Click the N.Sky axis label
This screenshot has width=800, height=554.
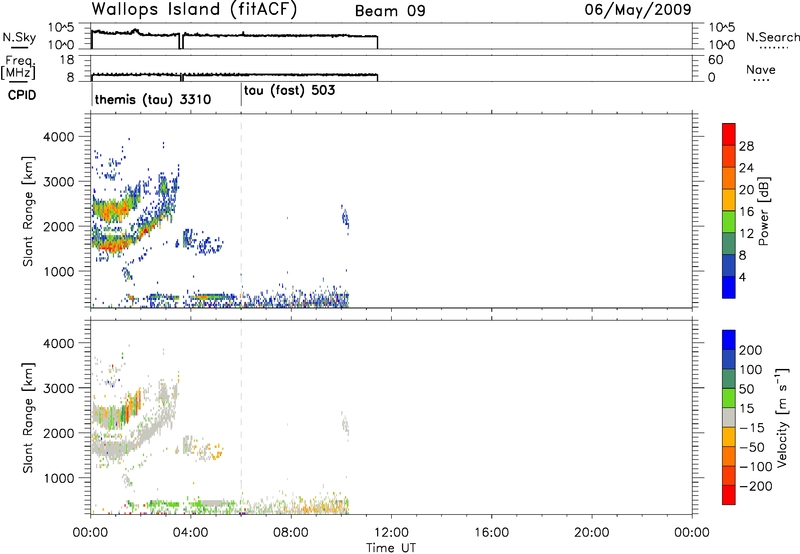[x=19, y=37]
